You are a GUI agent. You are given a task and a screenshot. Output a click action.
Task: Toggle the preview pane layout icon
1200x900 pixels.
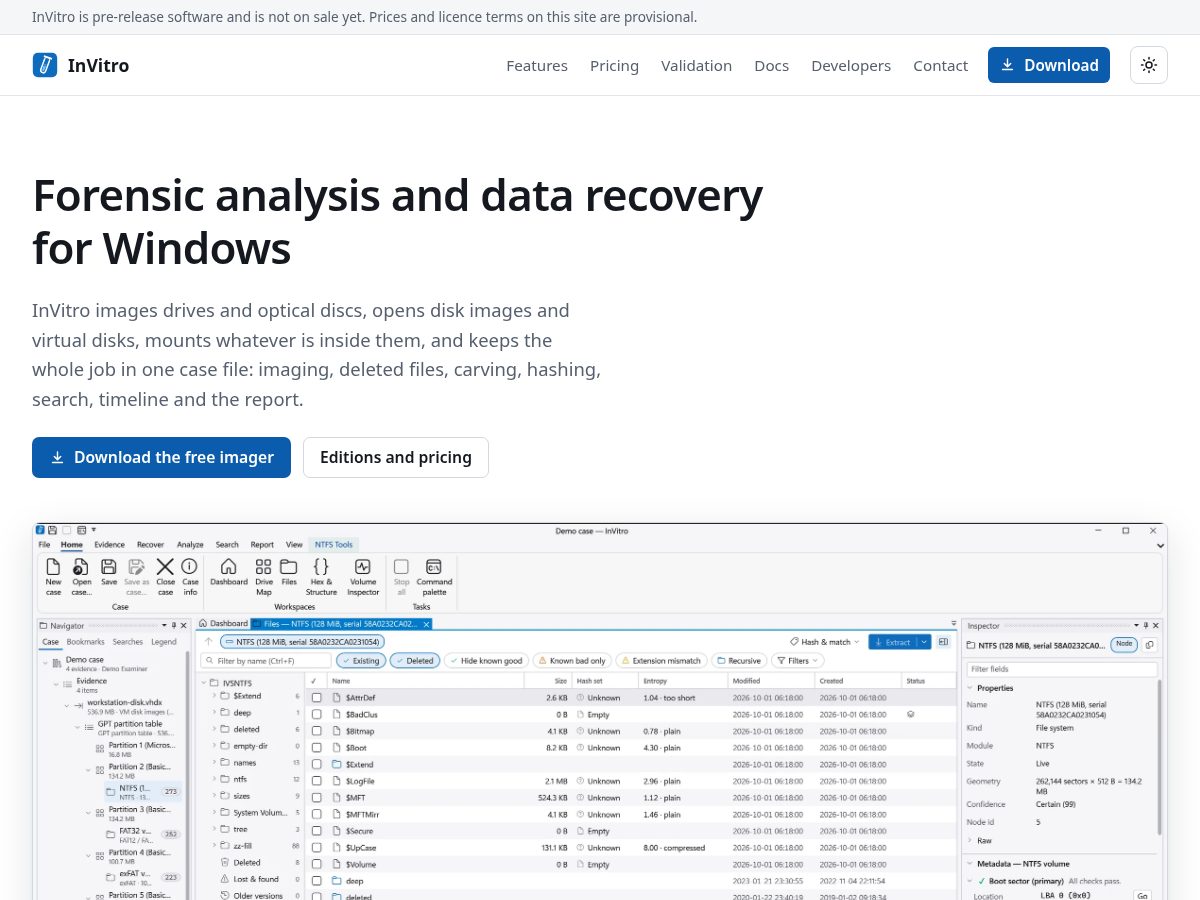[x=943, y=642]
